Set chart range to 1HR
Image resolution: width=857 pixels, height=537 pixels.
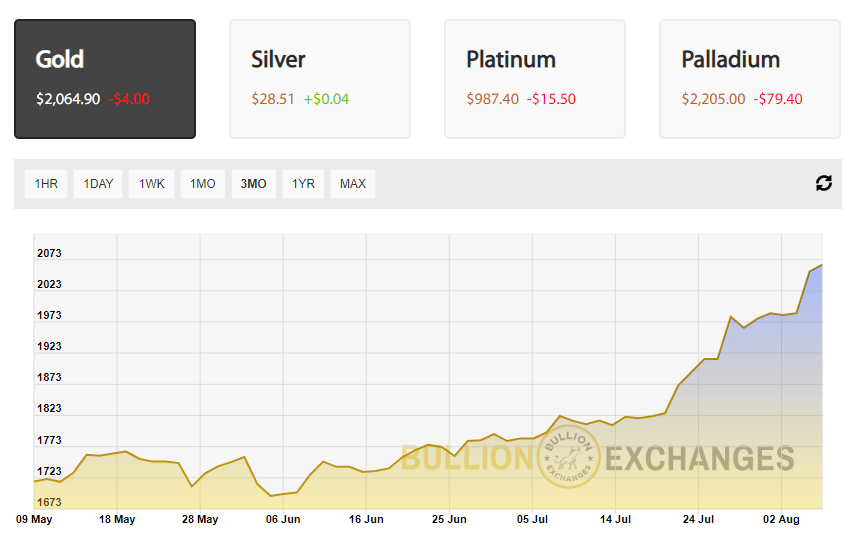pos(46,184)
